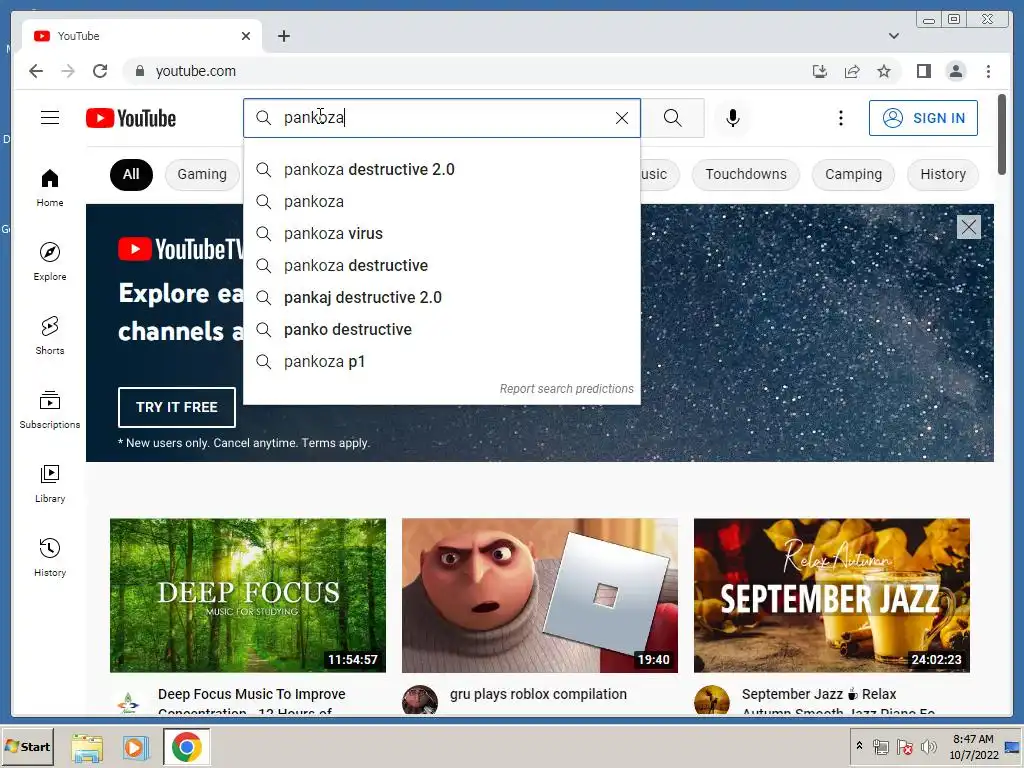Open the September Jazz thumbnail

[831, 595]
